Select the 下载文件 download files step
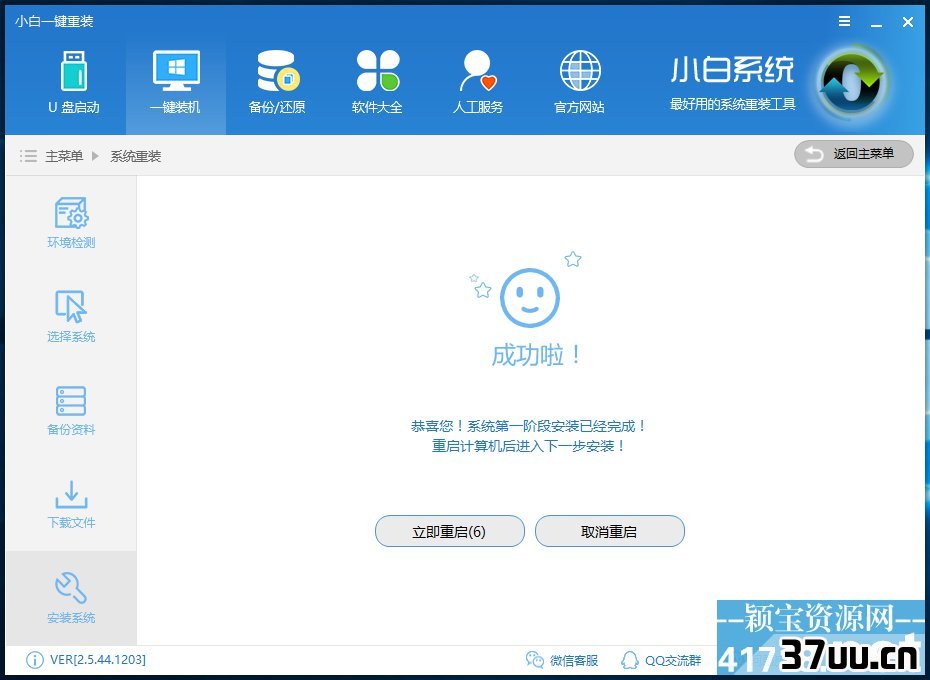 coord(71,504)
